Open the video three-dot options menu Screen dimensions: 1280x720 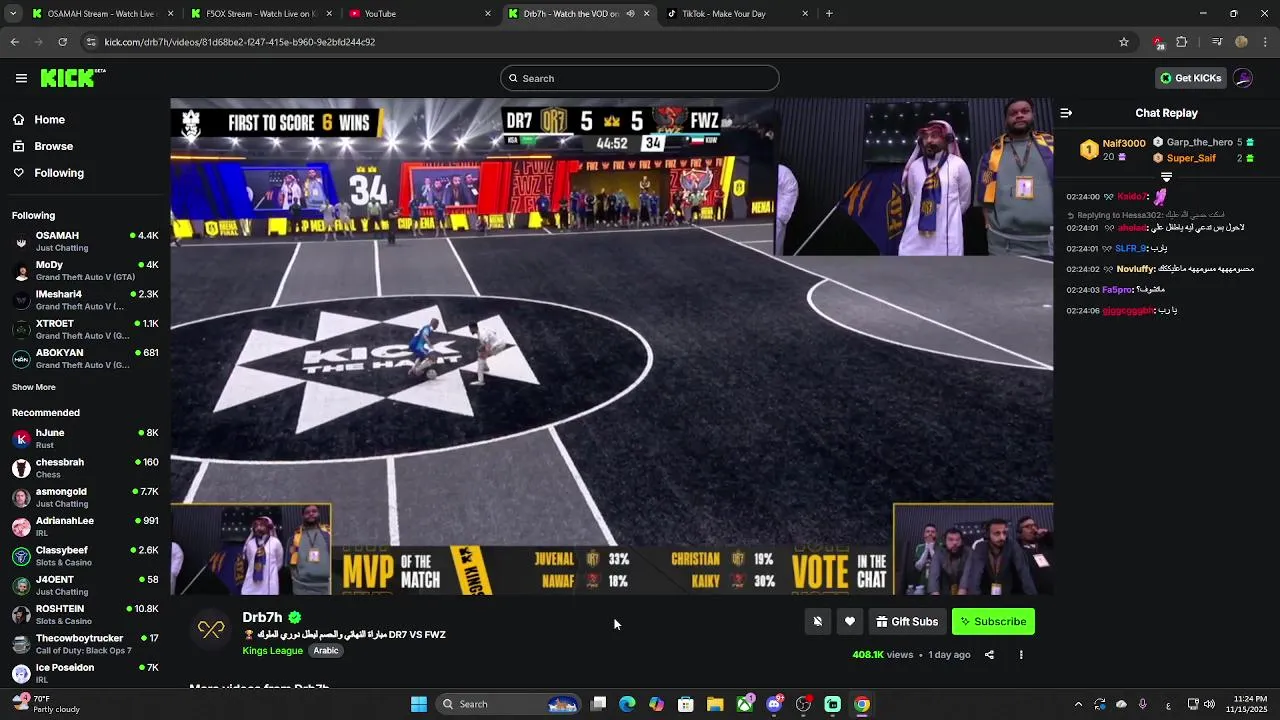(x=1021, y=655)
